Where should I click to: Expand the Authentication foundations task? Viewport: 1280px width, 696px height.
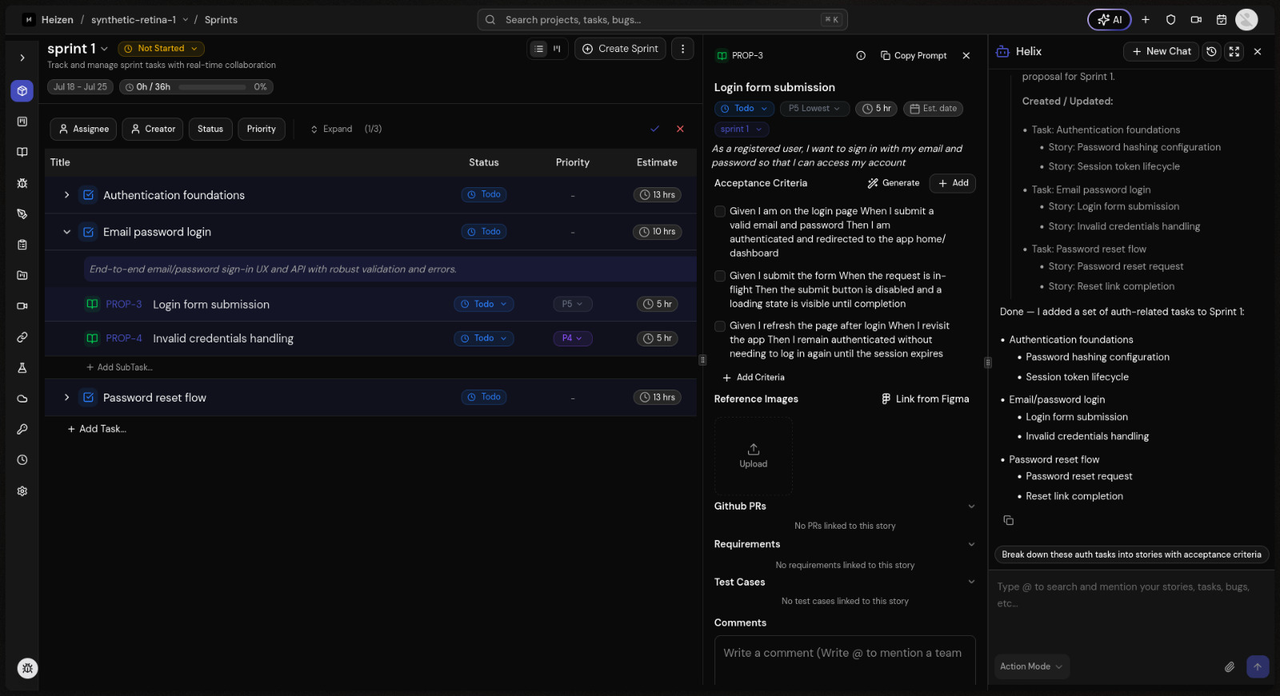67,195
